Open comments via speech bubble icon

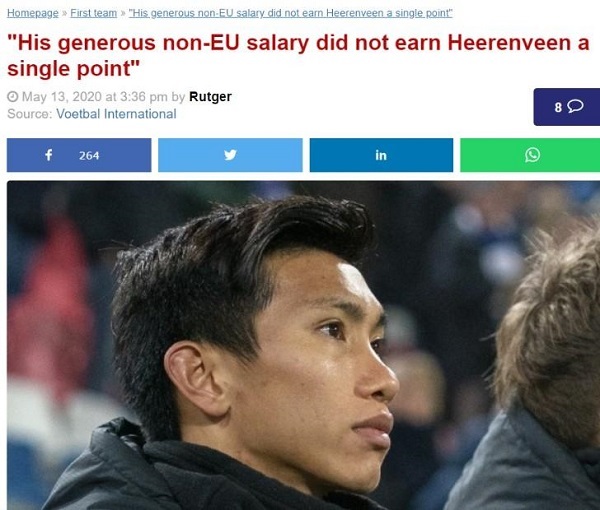click(x=575, y=106)
